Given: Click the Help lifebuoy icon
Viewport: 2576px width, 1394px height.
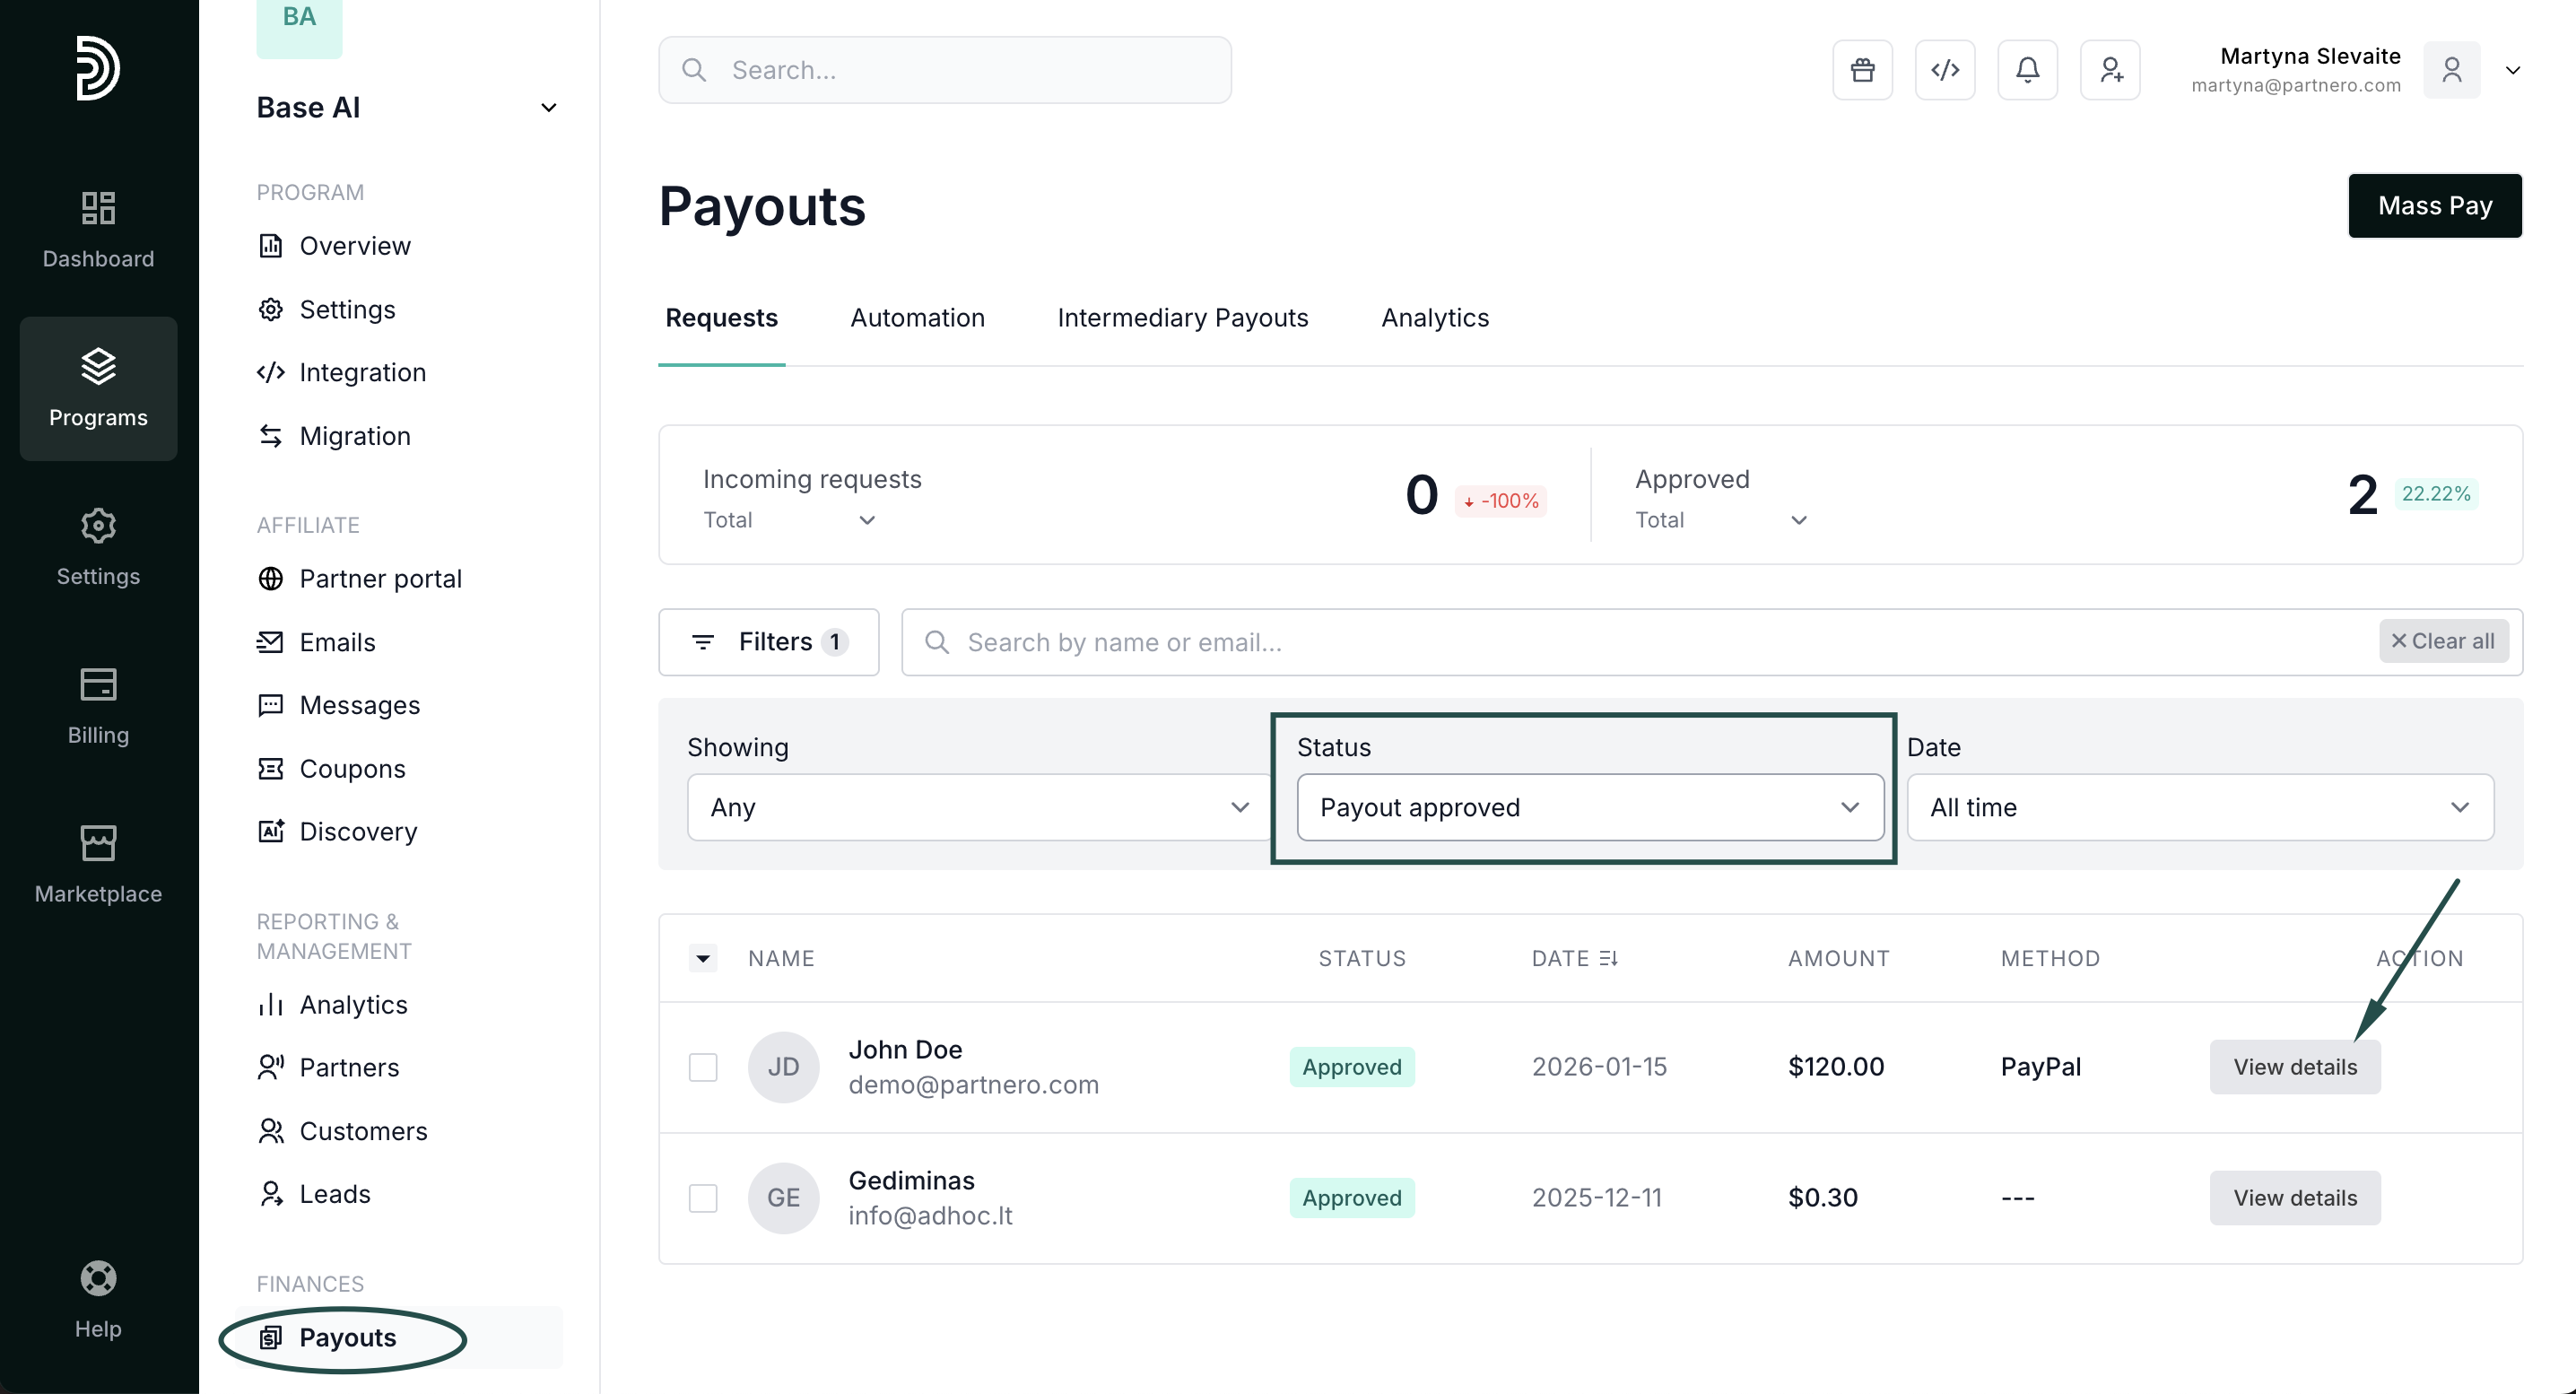Looking at the screenshot, I should pyautogui.click(x=98, y=1279).
